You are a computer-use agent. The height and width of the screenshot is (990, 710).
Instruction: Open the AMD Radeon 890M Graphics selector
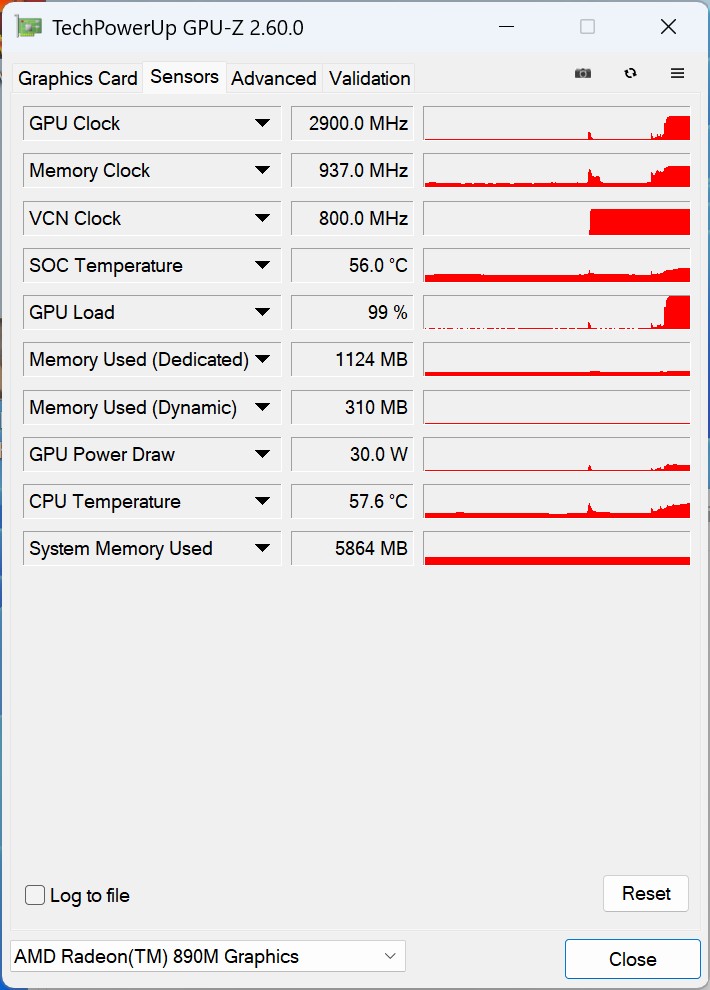tap(208, 956)
